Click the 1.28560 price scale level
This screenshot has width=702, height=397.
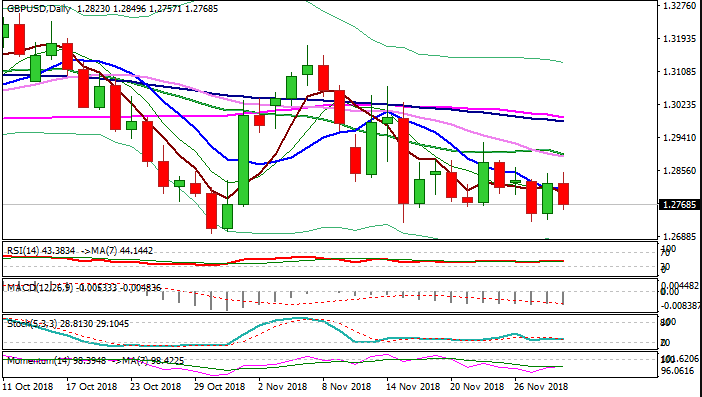point(681,171)
